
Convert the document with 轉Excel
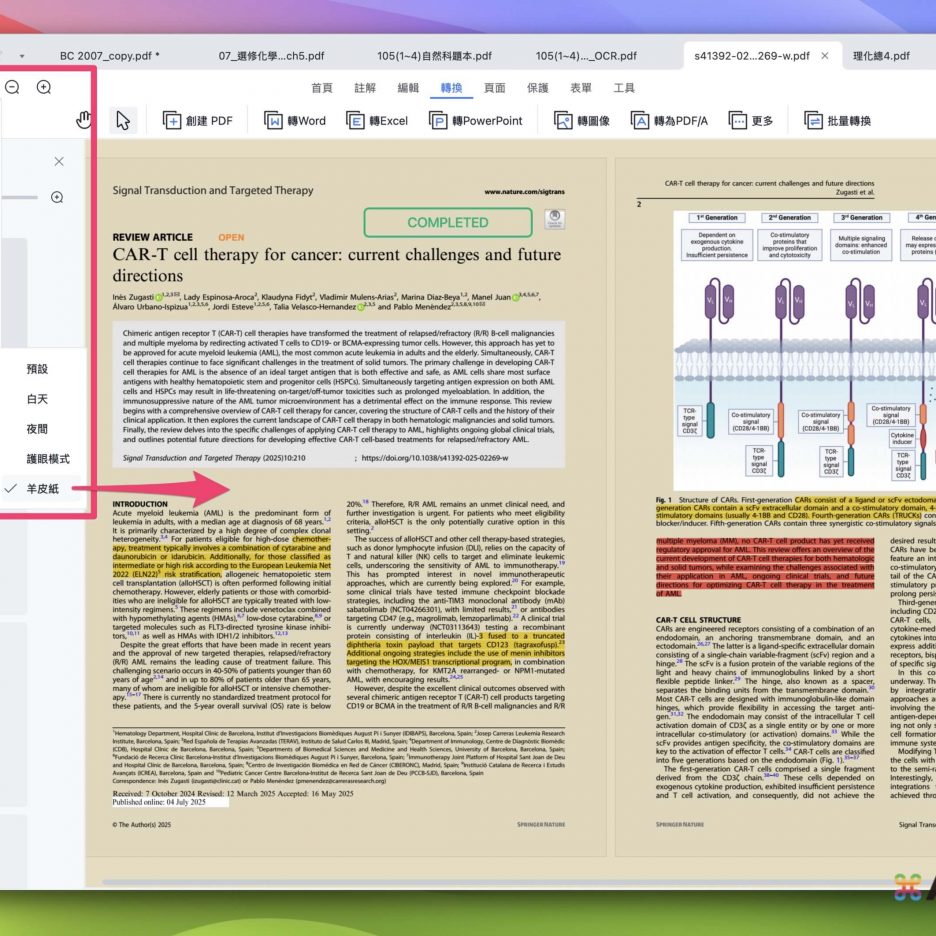pyautogui.click(x=377, y=121)
